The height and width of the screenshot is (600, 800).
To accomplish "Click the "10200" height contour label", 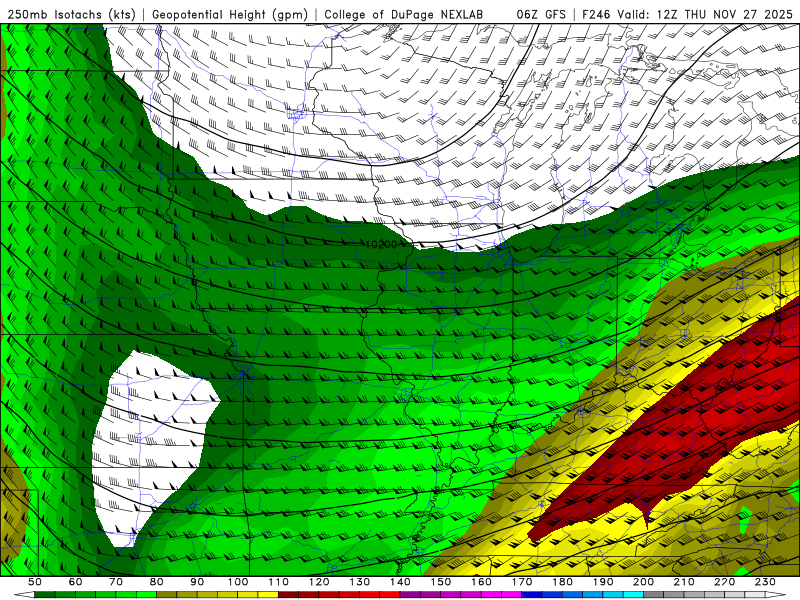I will tap(381, 245).
